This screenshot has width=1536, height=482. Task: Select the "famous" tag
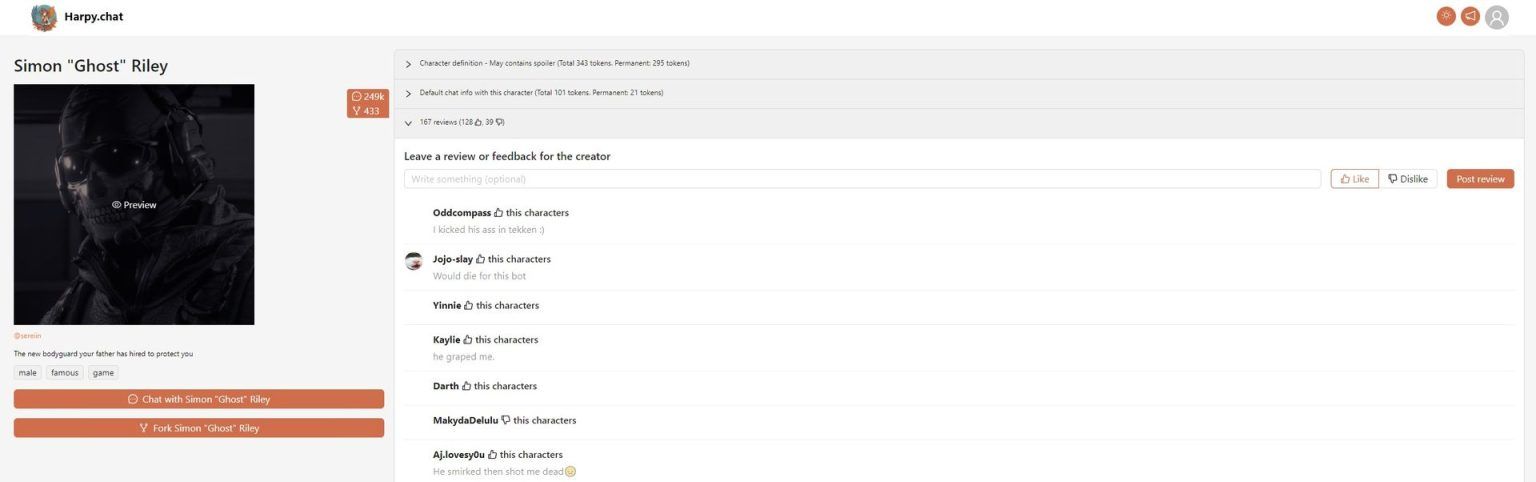[65, 373]
